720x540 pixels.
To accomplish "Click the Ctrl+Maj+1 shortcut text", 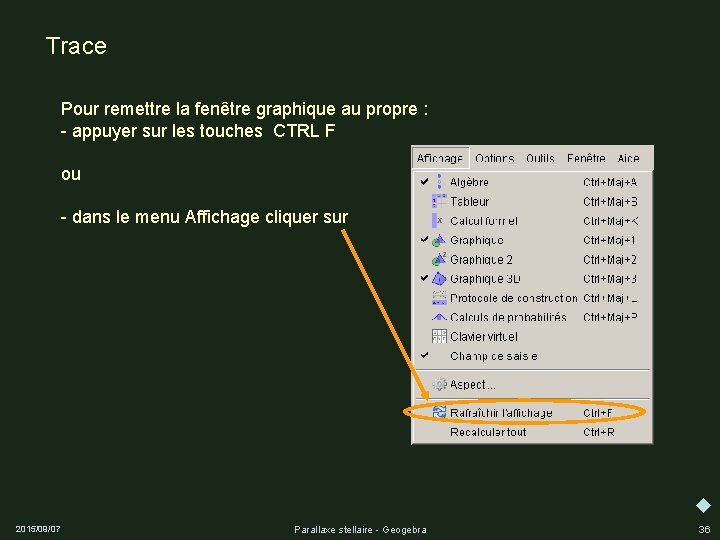I will pos(610,240).
